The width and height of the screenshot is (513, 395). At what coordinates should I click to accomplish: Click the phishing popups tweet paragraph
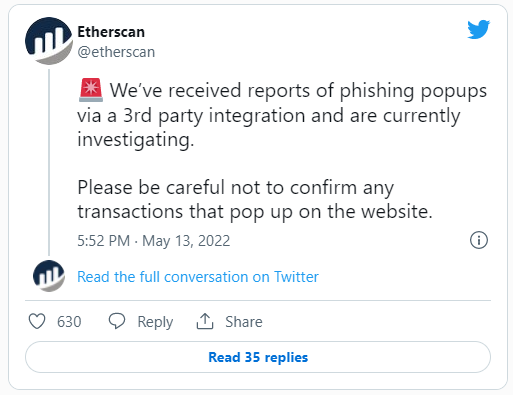282,115
